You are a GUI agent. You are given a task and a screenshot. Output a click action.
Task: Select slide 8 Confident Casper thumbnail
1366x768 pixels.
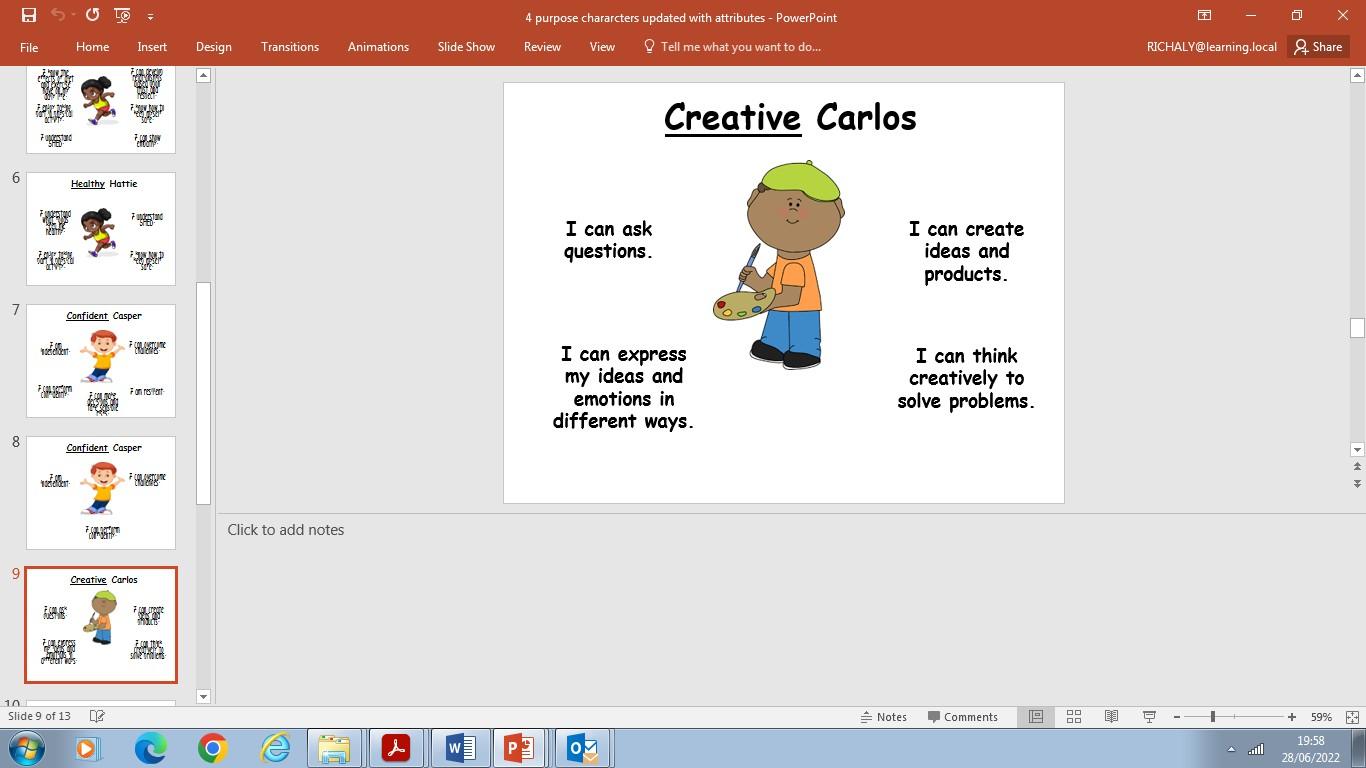coord(101,493)
